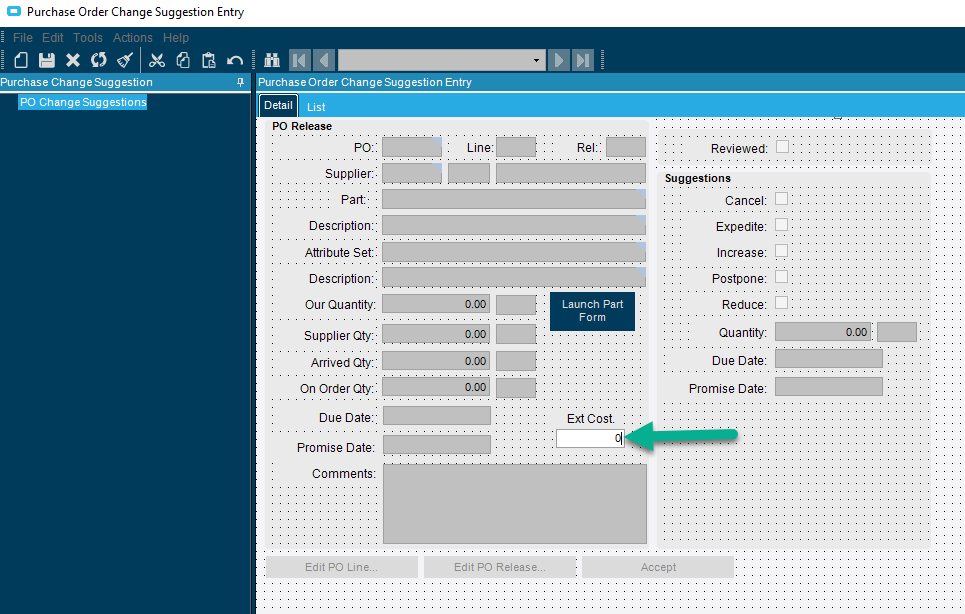Screen dimensions: 965x614
Task: Click the On Order Qty value field
Action: [x=436, y=387]
